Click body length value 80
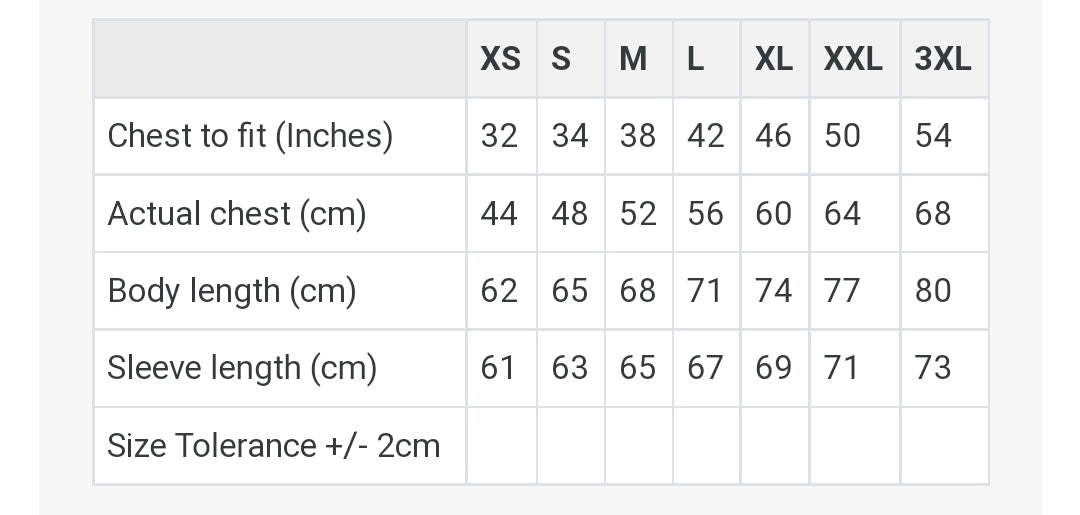 click(933, 291)
